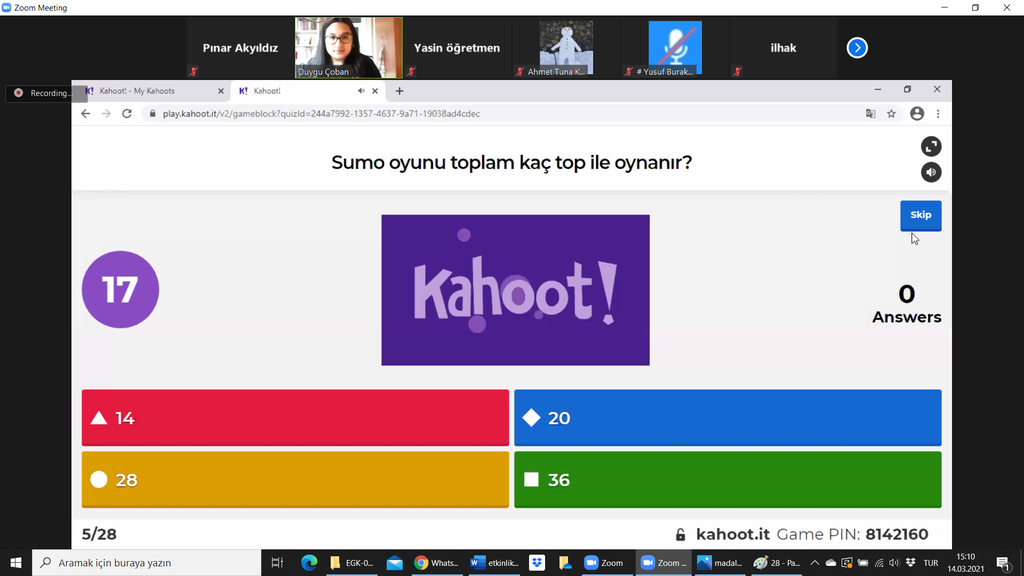Open OneDrive cloud tray icon
This screenshot has height=576, width=1024.
pos(831,562)
